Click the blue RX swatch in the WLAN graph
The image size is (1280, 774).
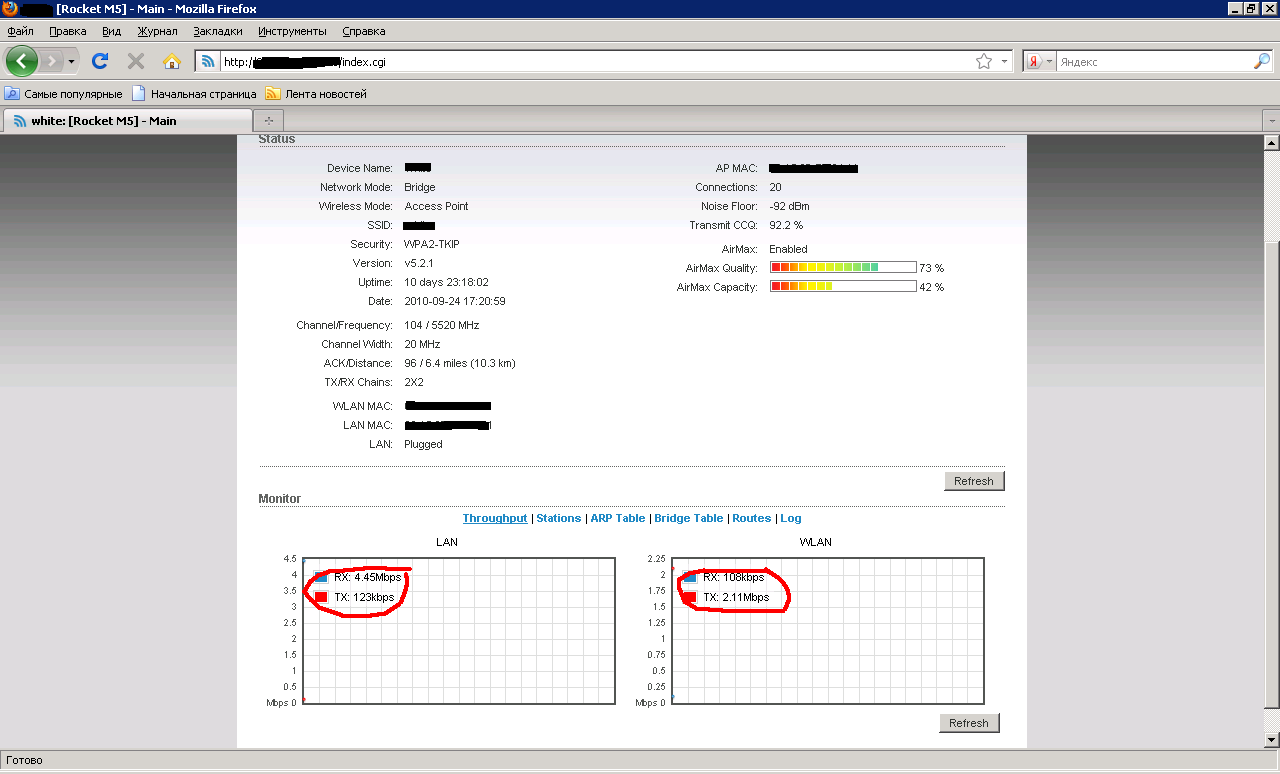(x=690, y=577)
